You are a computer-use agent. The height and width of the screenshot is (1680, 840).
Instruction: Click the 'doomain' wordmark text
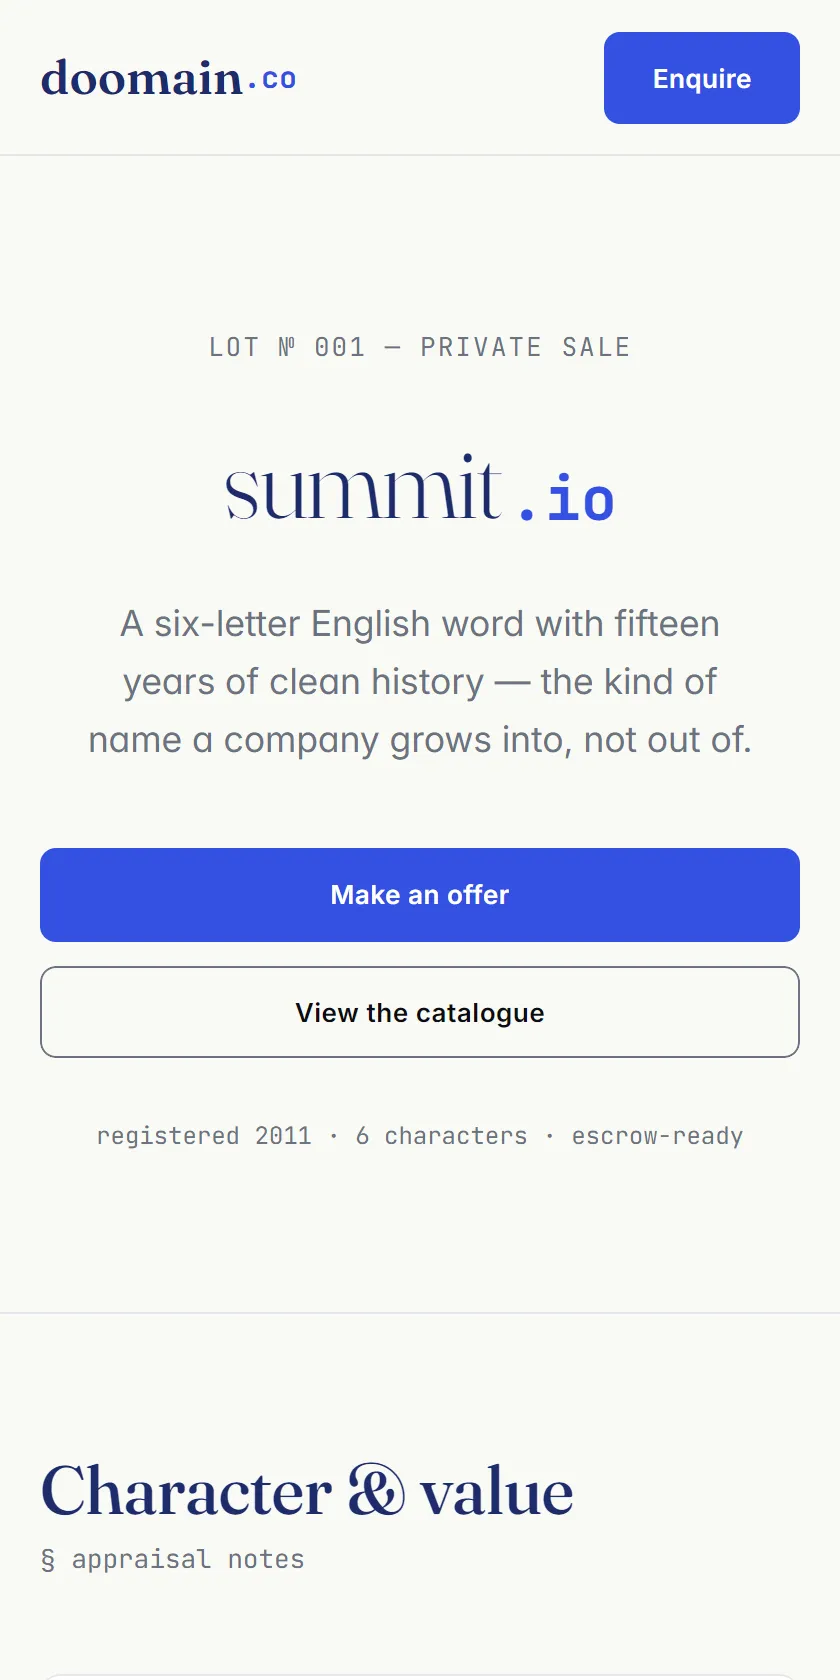pyautogui.click(x=141, y=78)
